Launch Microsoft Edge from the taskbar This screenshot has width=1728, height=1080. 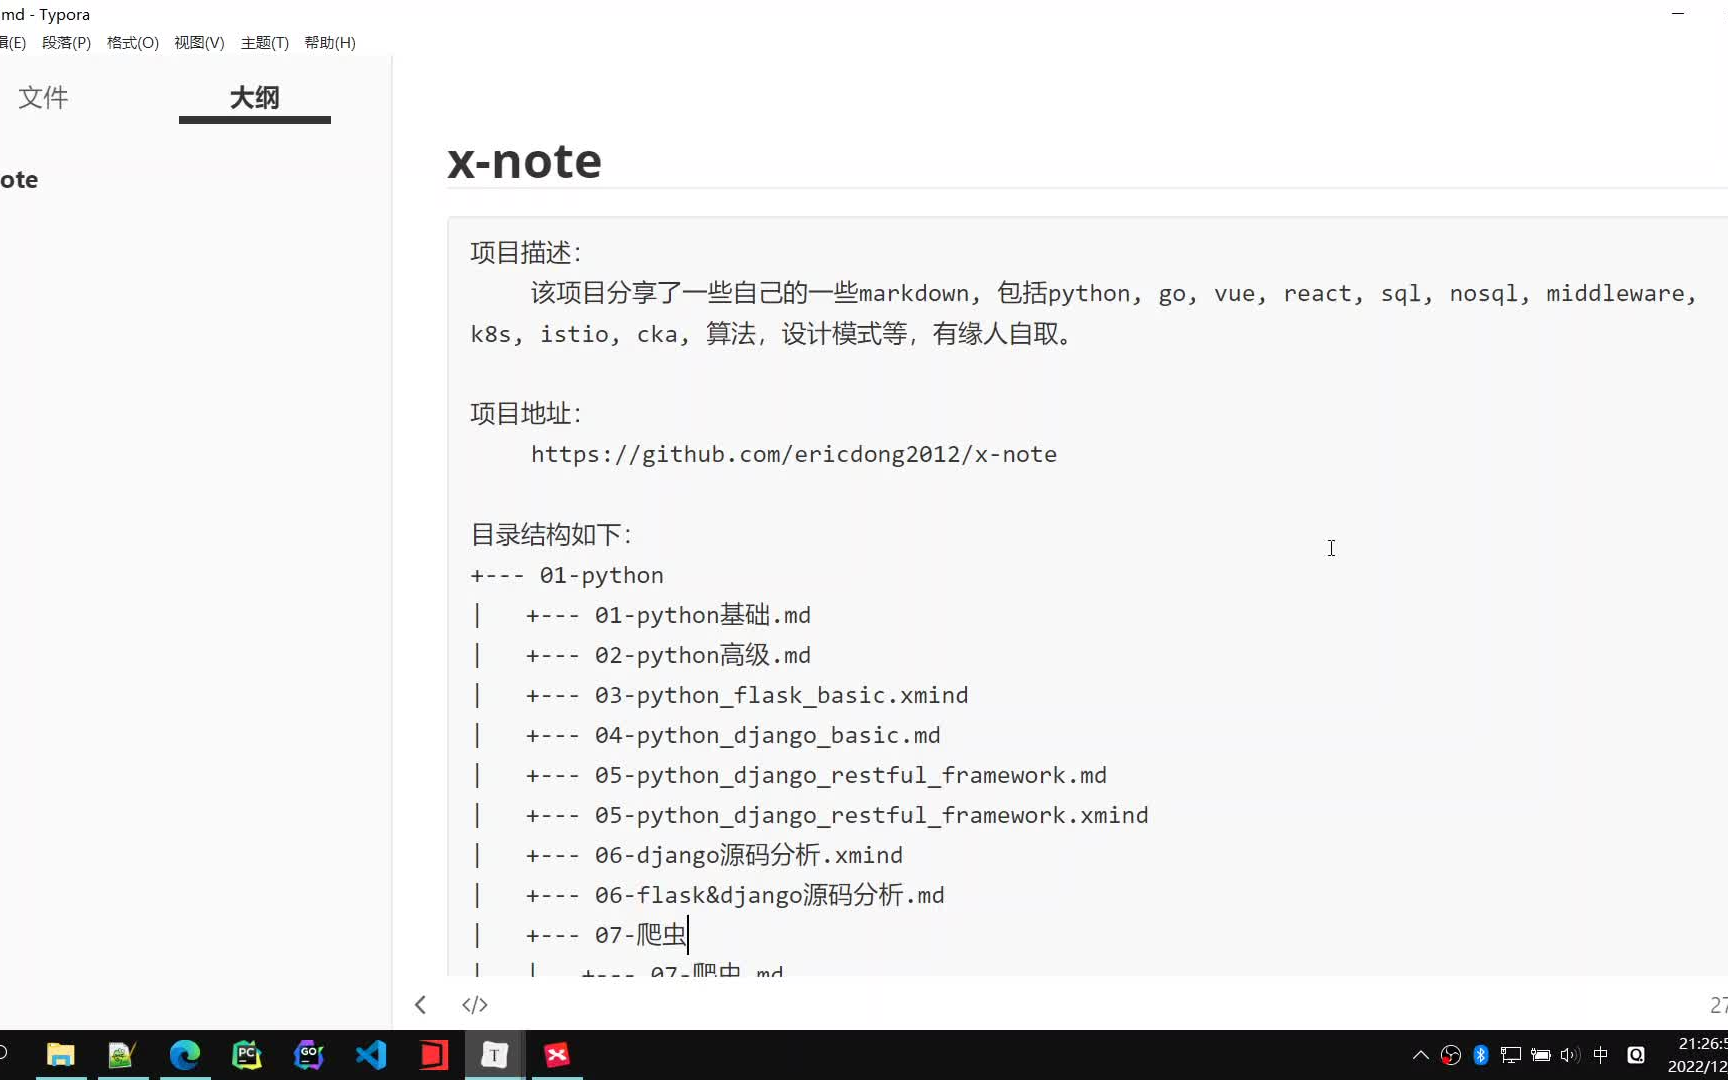(x=184, y=1055)
